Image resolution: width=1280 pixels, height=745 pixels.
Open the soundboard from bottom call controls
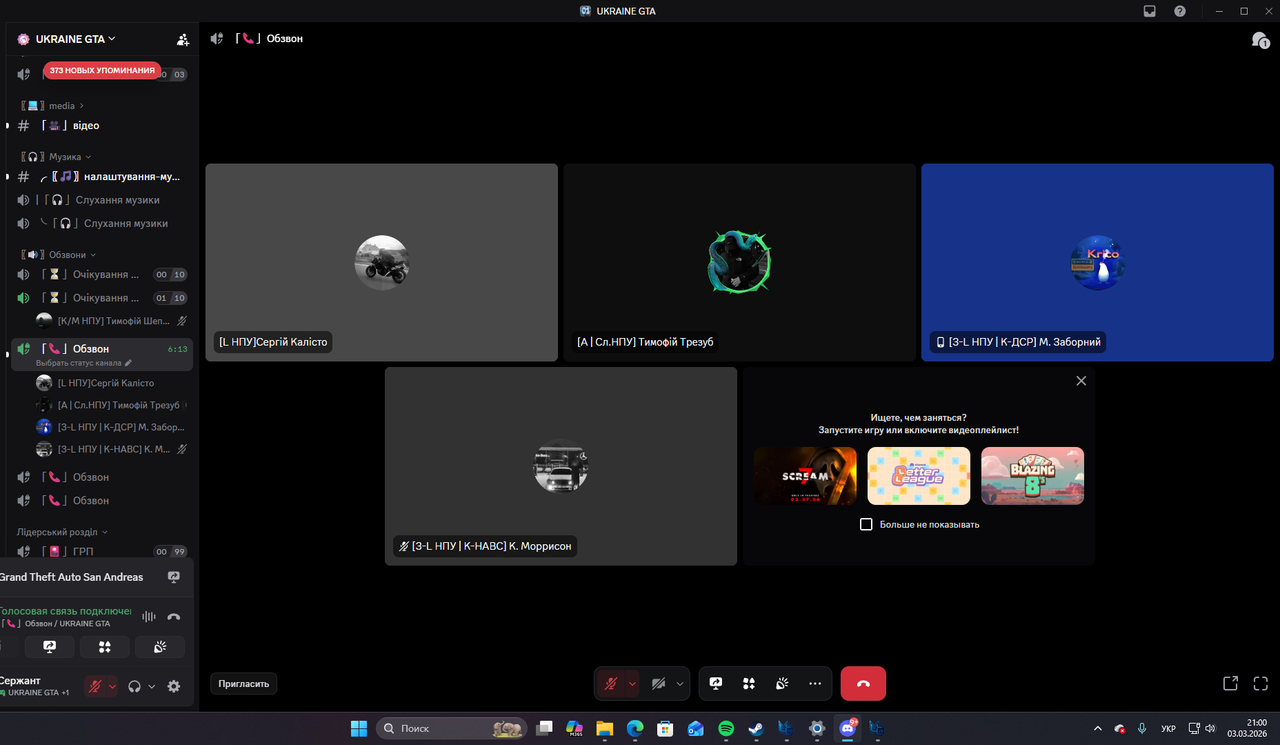[x=782, y=684]
